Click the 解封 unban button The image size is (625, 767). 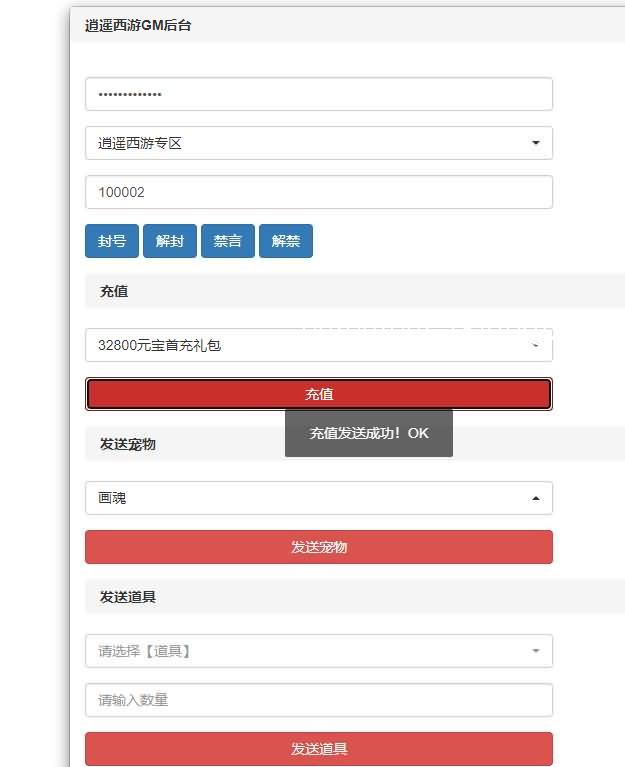(170, 241)
